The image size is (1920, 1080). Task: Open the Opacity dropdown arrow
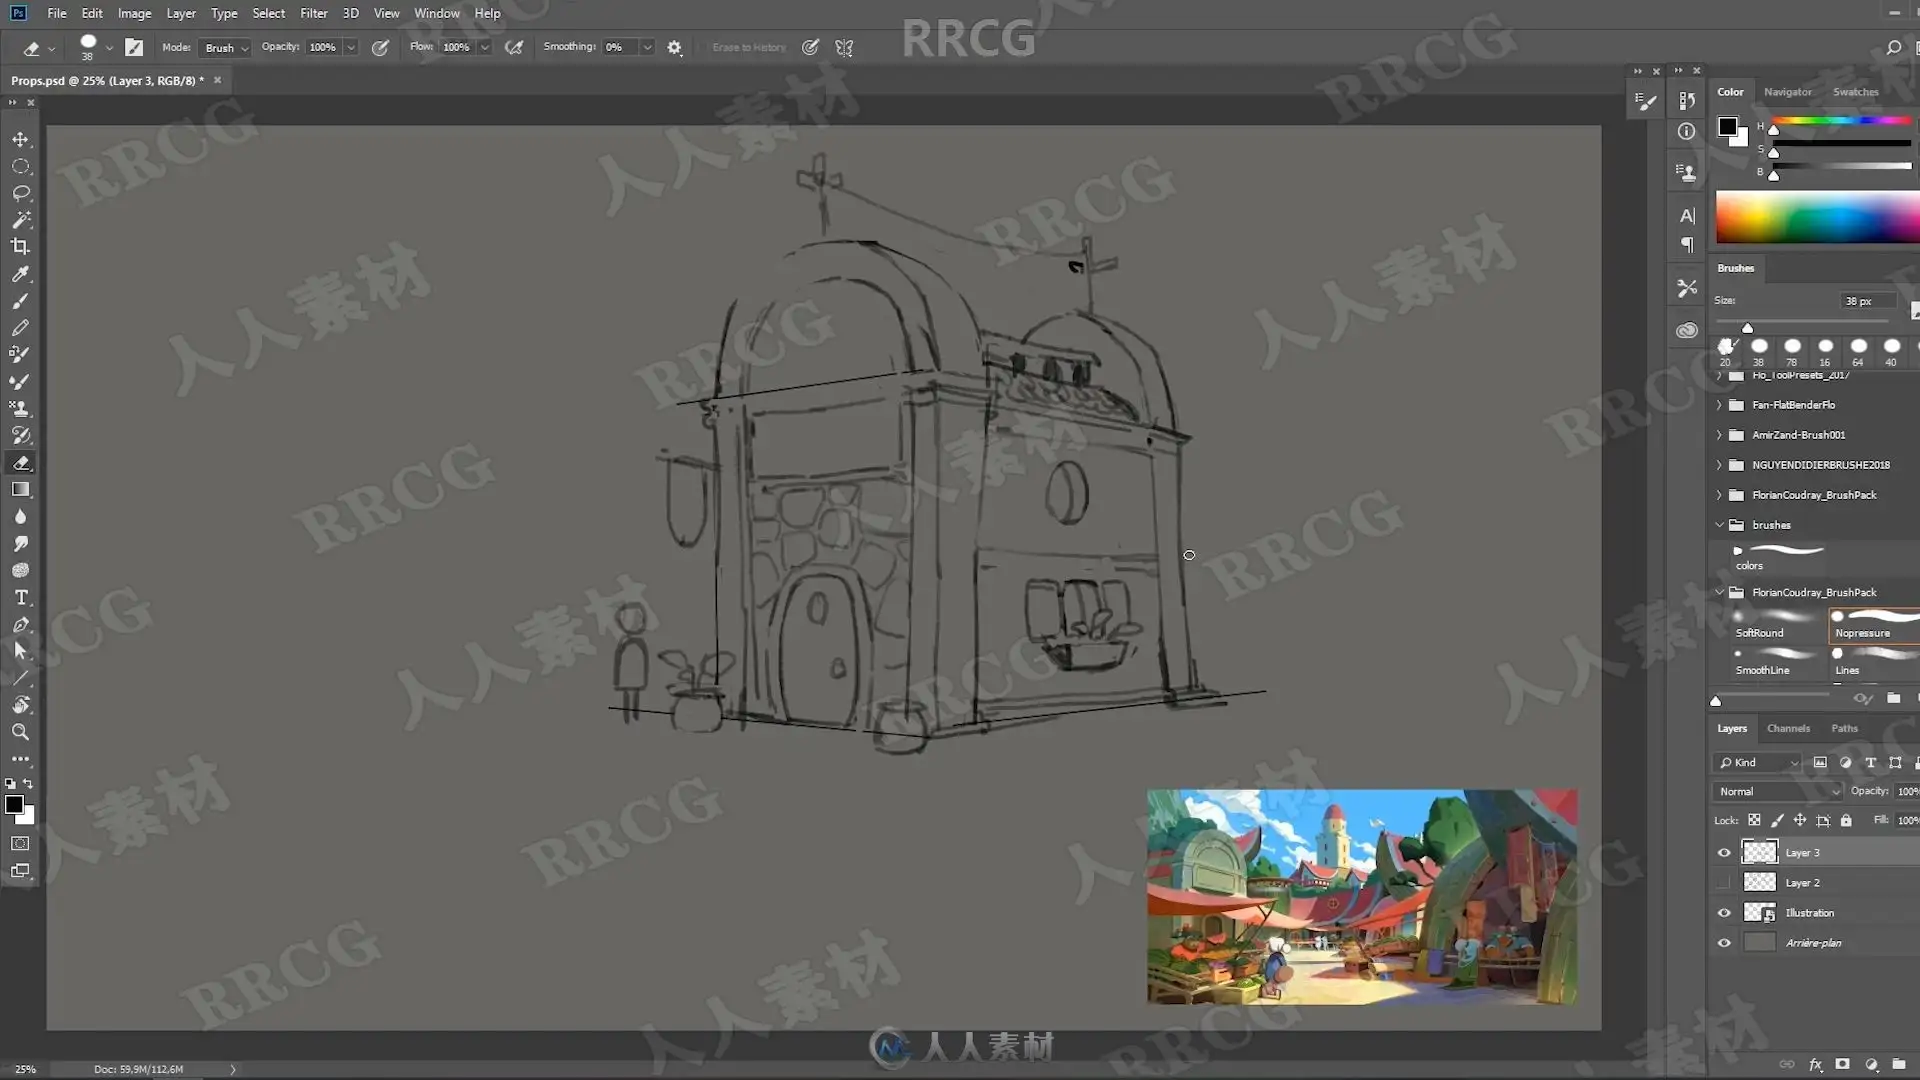click(x=351, y=47)
